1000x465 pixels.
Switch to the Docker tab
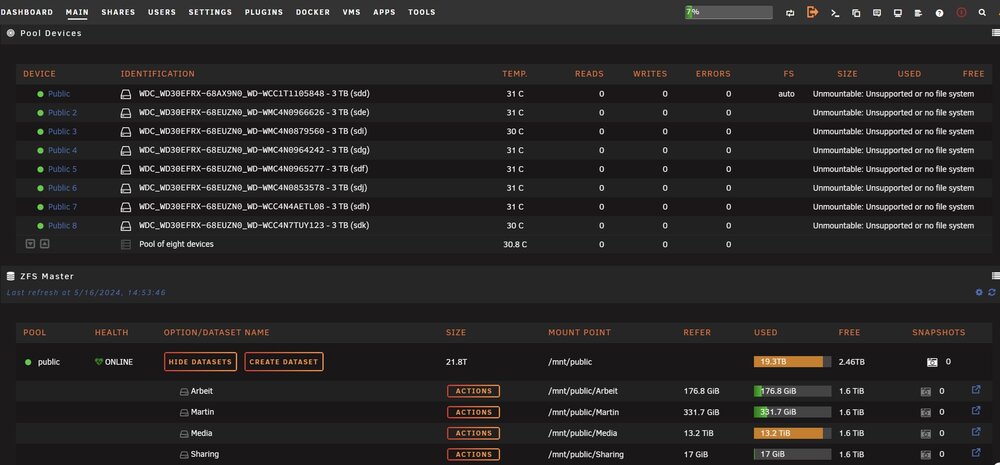pyautogui.click(x=312, y=12)
